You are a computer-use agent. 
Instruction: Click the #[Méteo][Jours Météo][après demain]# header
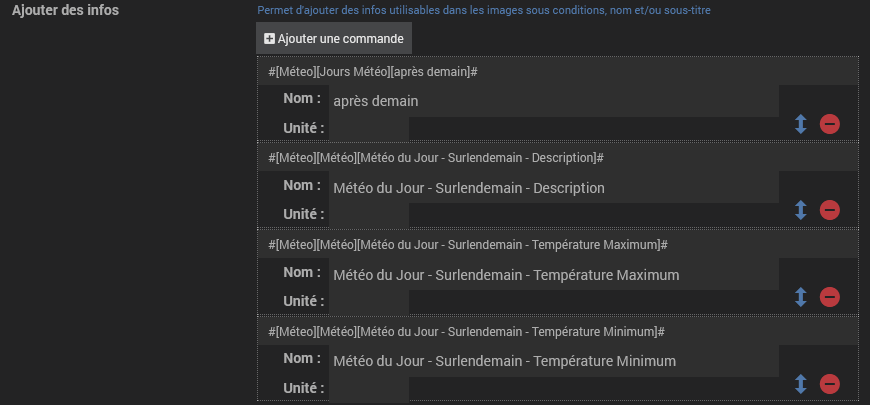coord(373,72)
